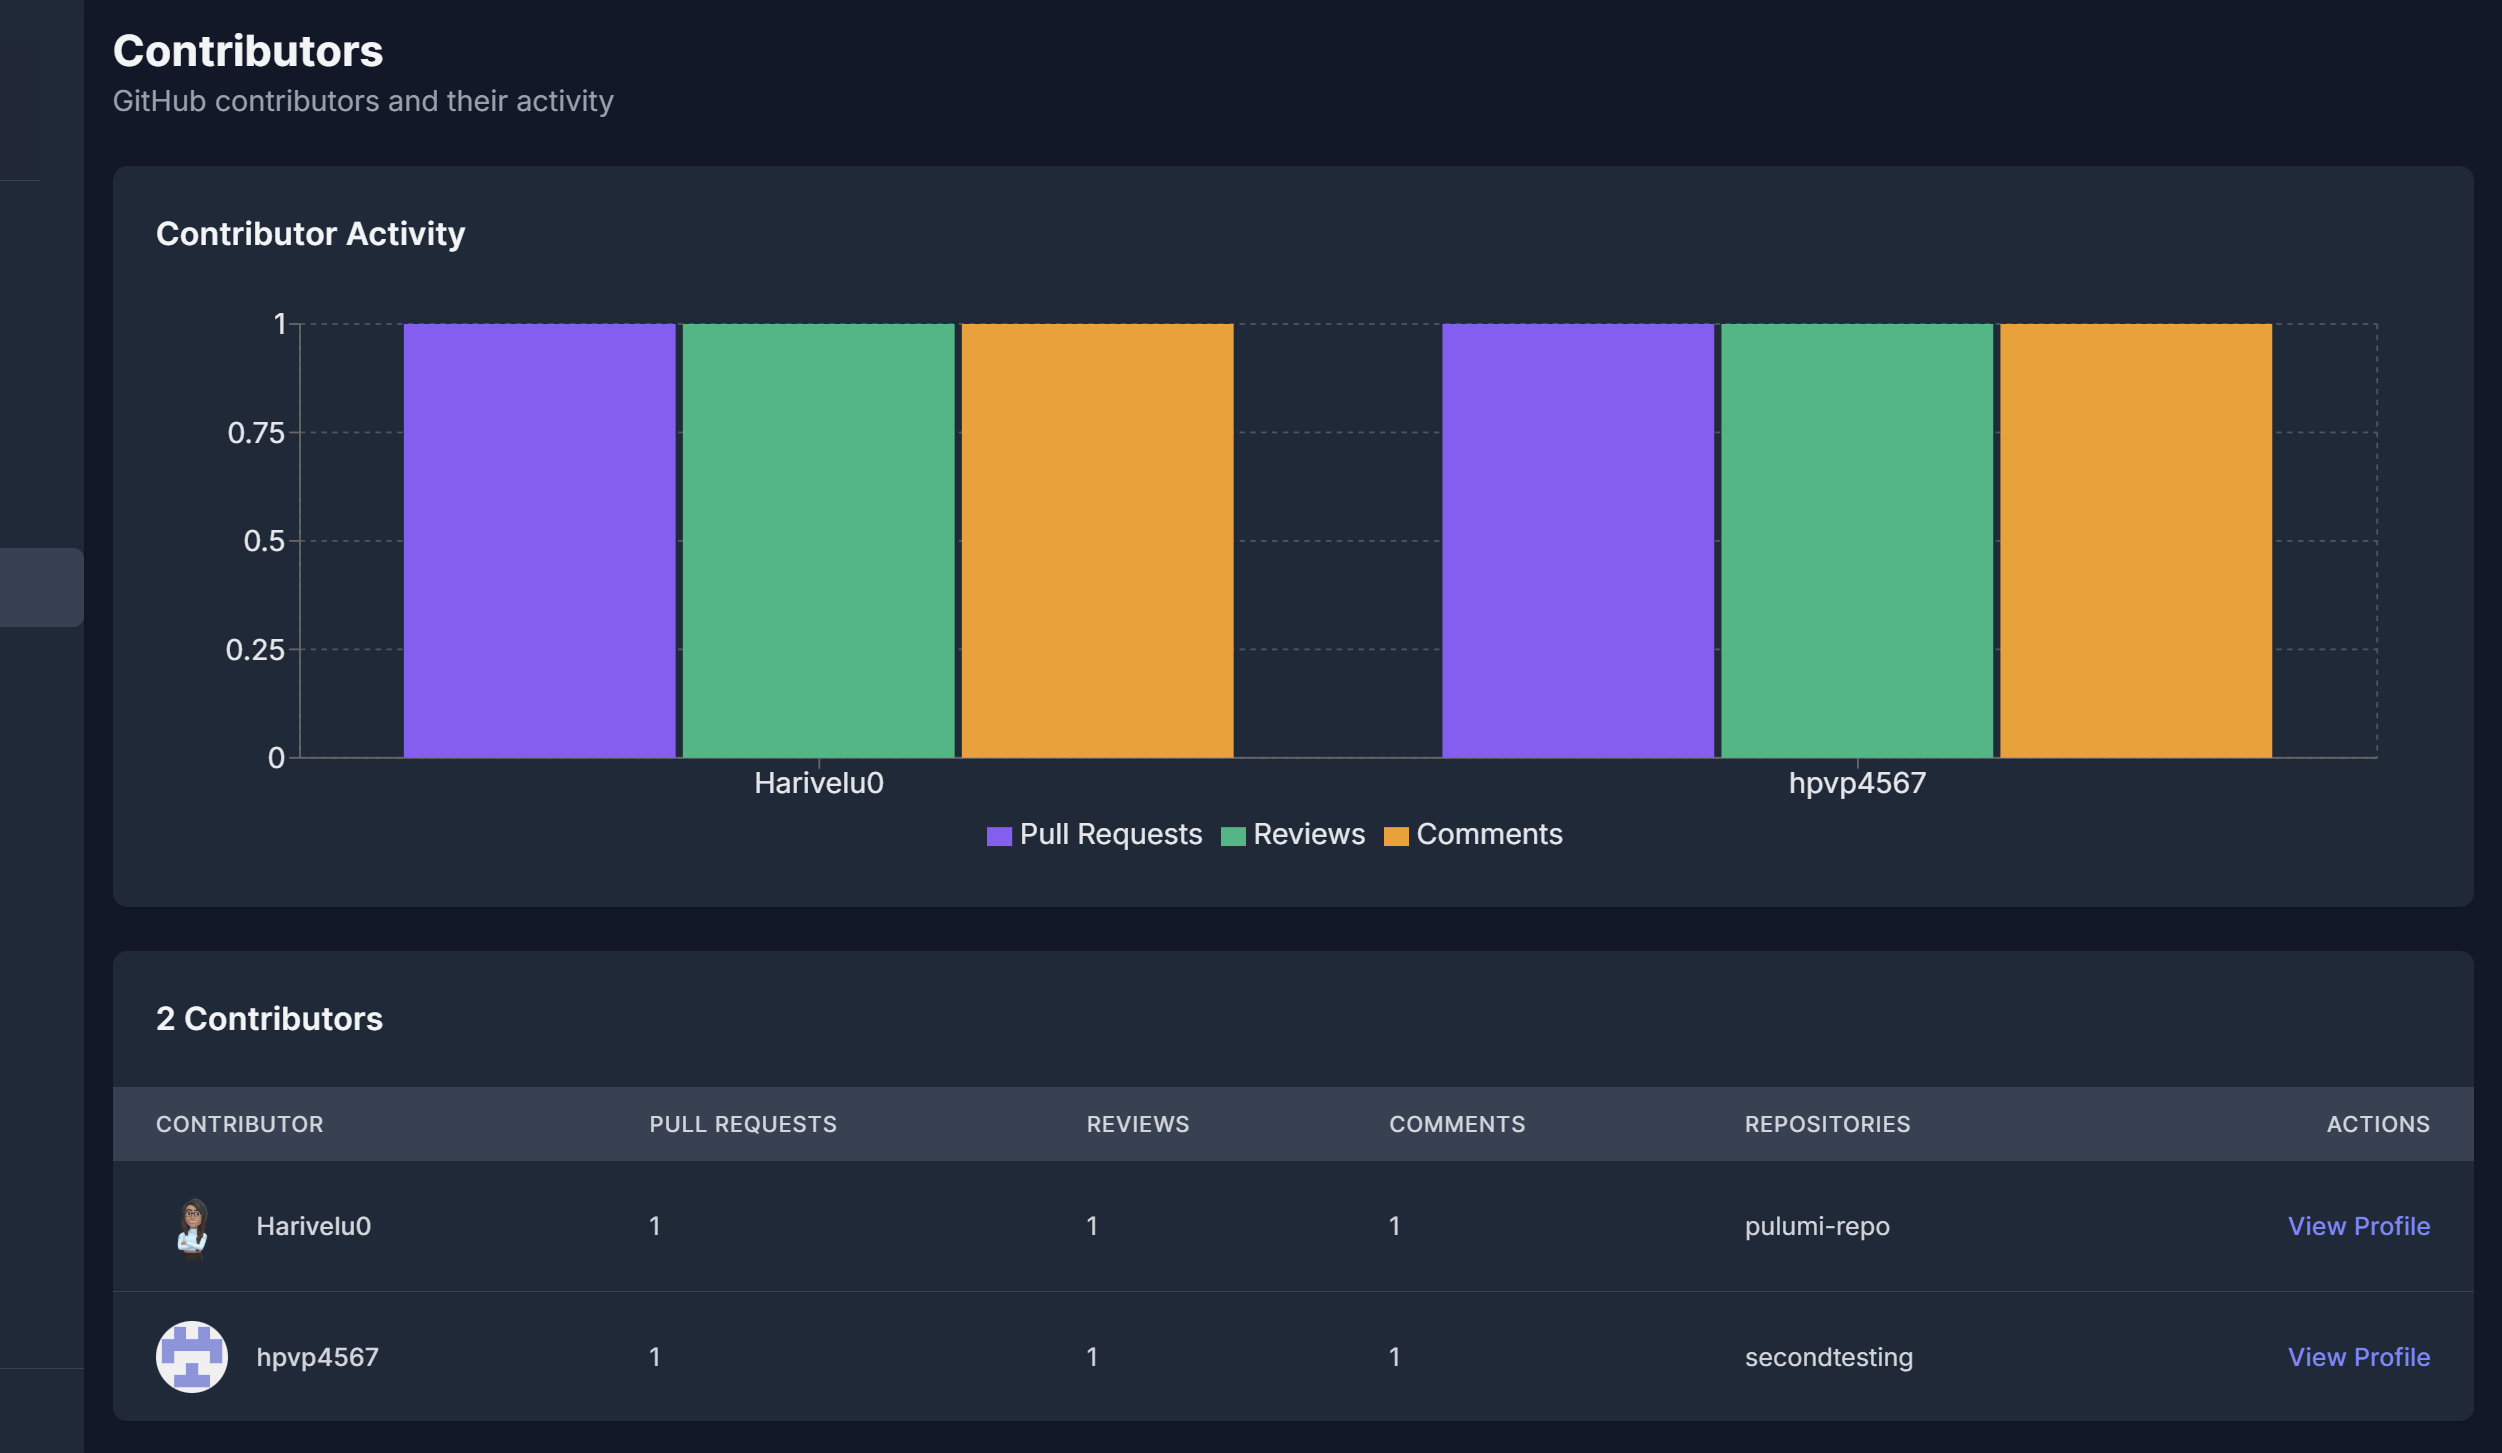This screenshot has height=1453, width=2502.
Task: Click the Pull Requests column header
Action: click(x=743, y=1124)
